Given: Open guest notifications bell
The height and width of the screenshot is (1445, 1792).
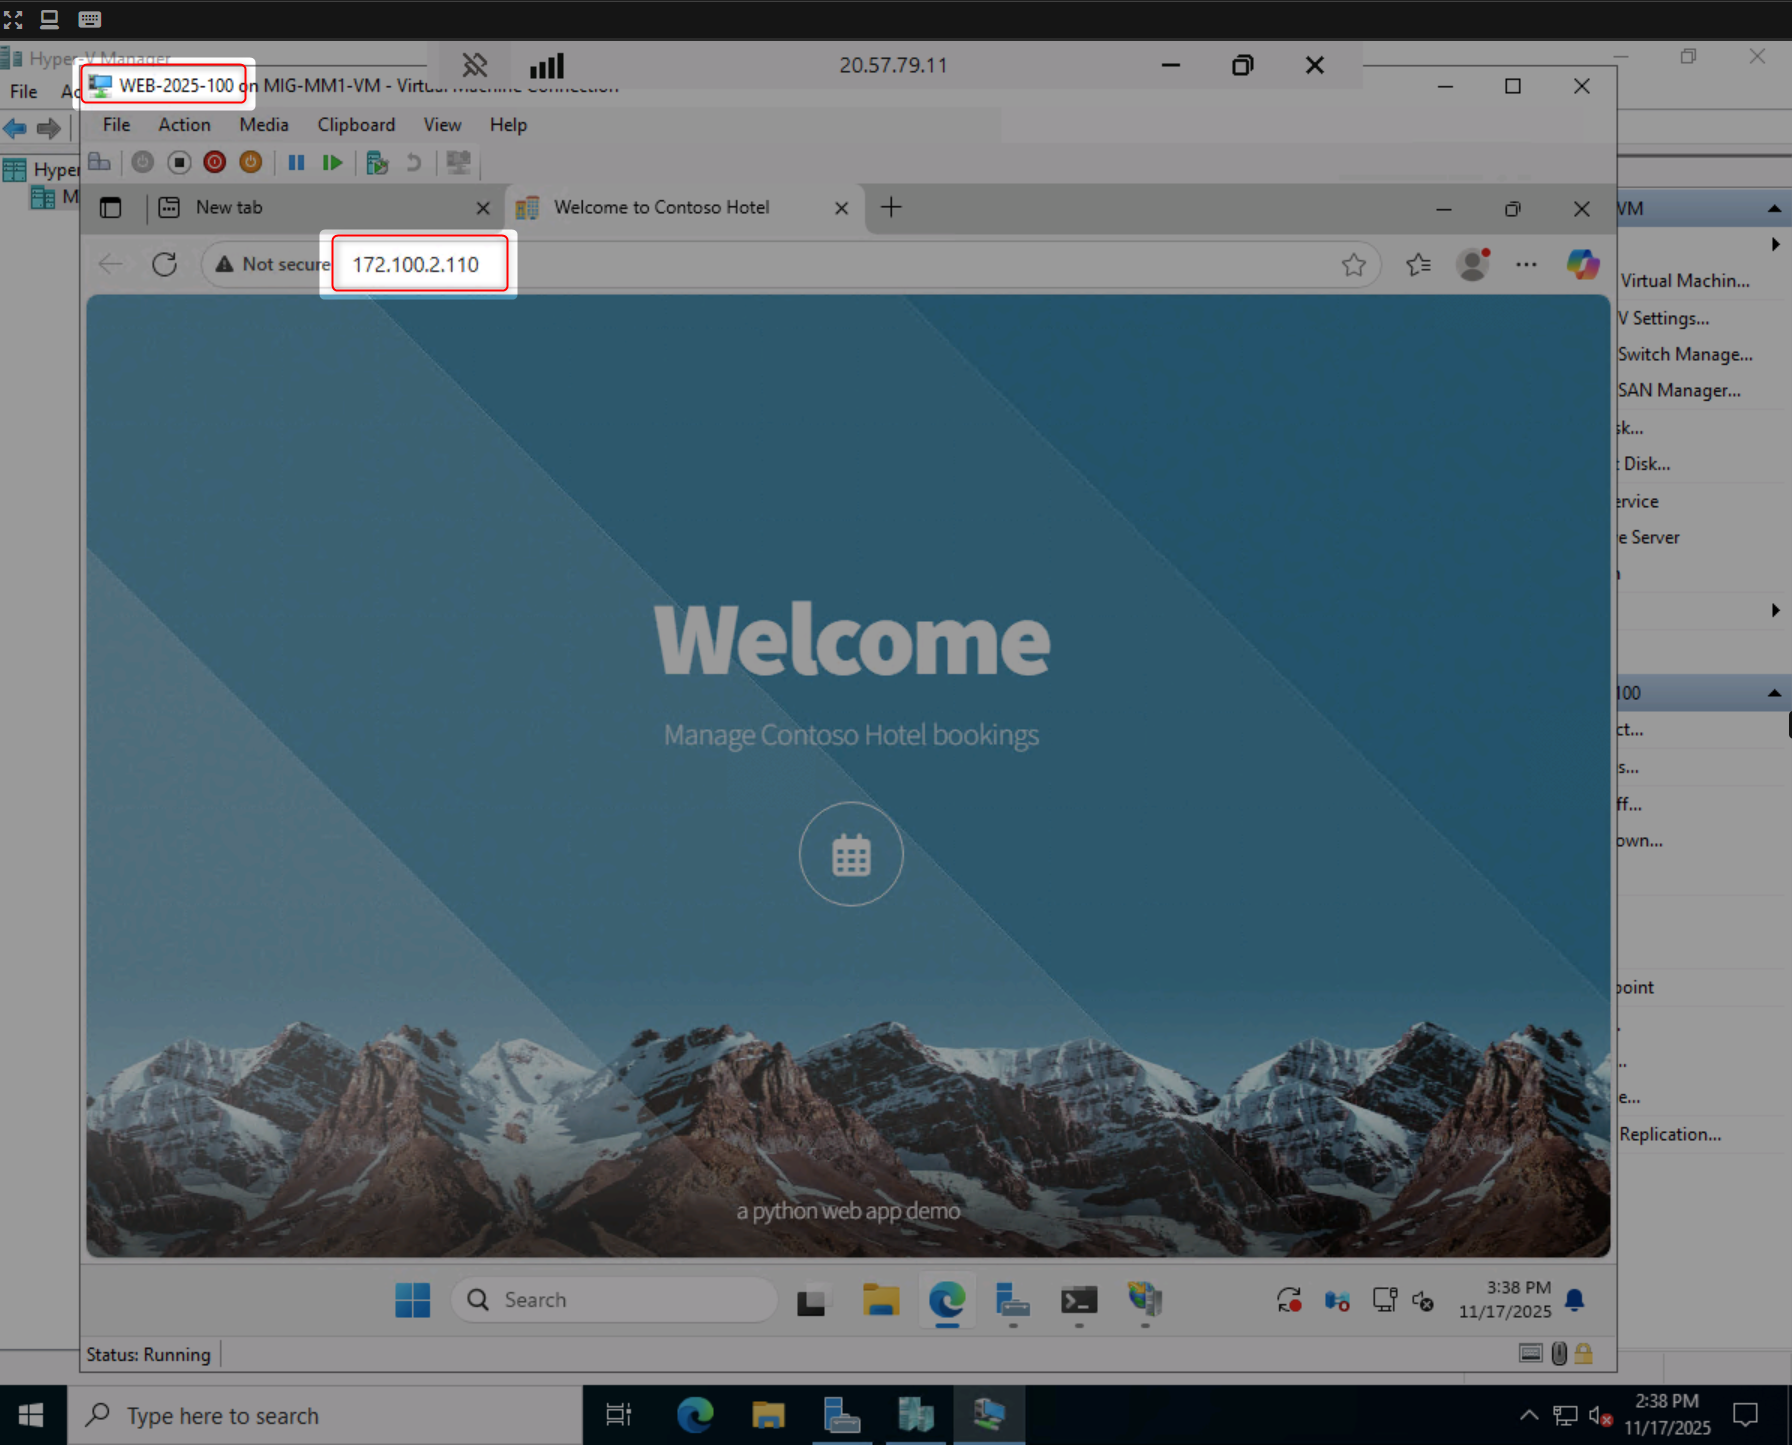Looking at the screenshot, I should pos(1574,1299).
